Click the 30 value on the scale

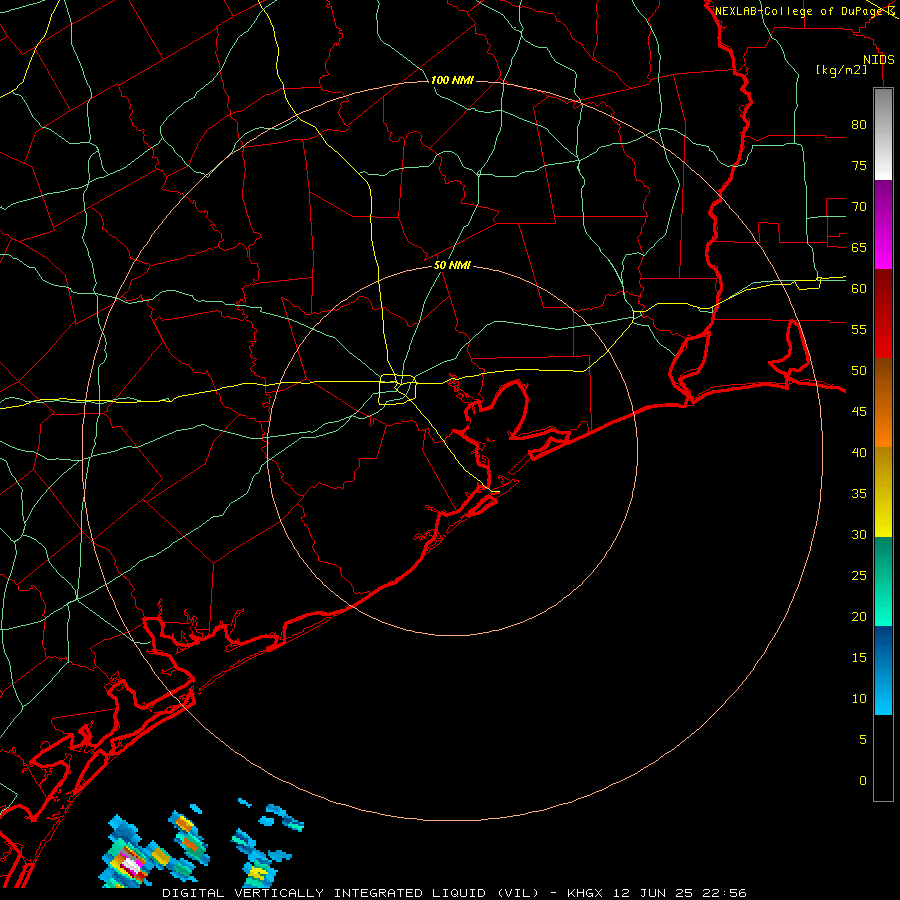(x=859, y=534)
